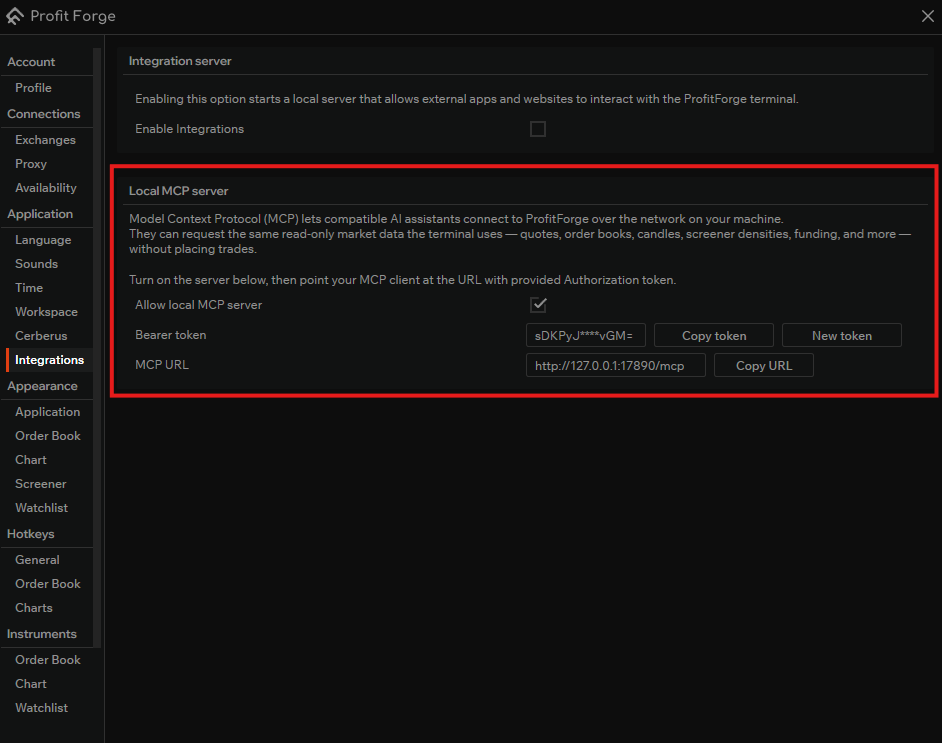Click the Integration server heading

(x=180, y=61)
